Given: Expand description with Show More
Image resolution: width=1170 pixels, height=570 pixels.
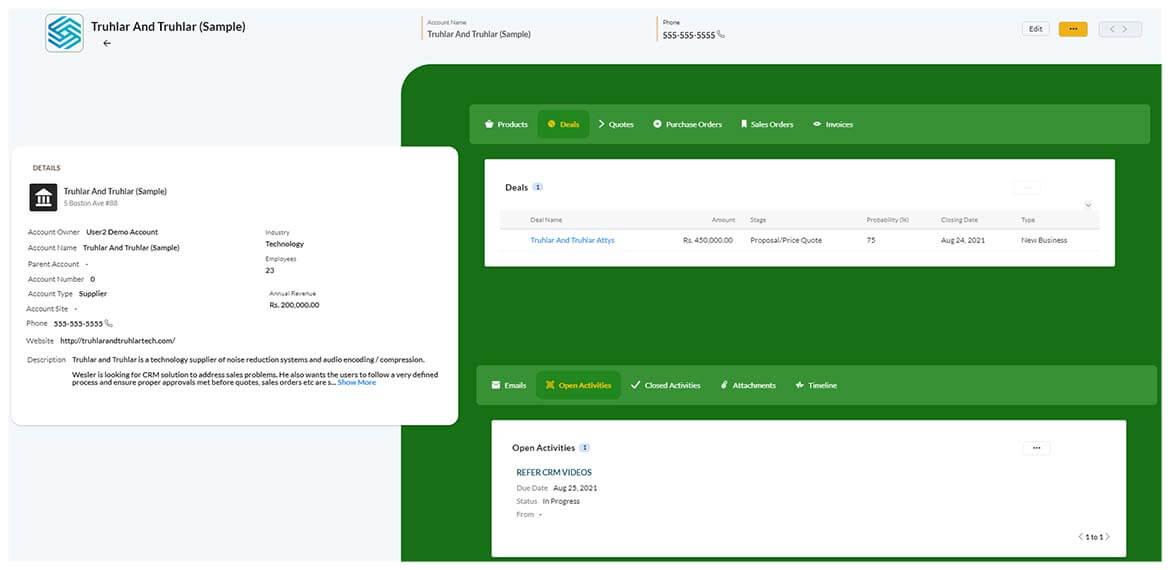Looking at the screenshot, I should tap(357, 382).
